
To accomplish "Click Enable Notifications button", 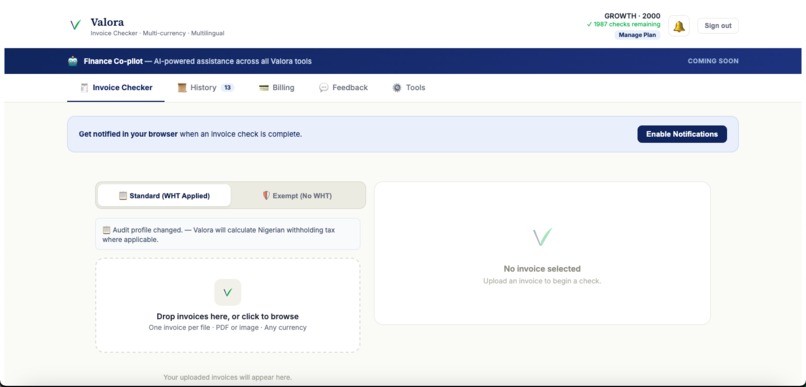I will click(682, 134).
